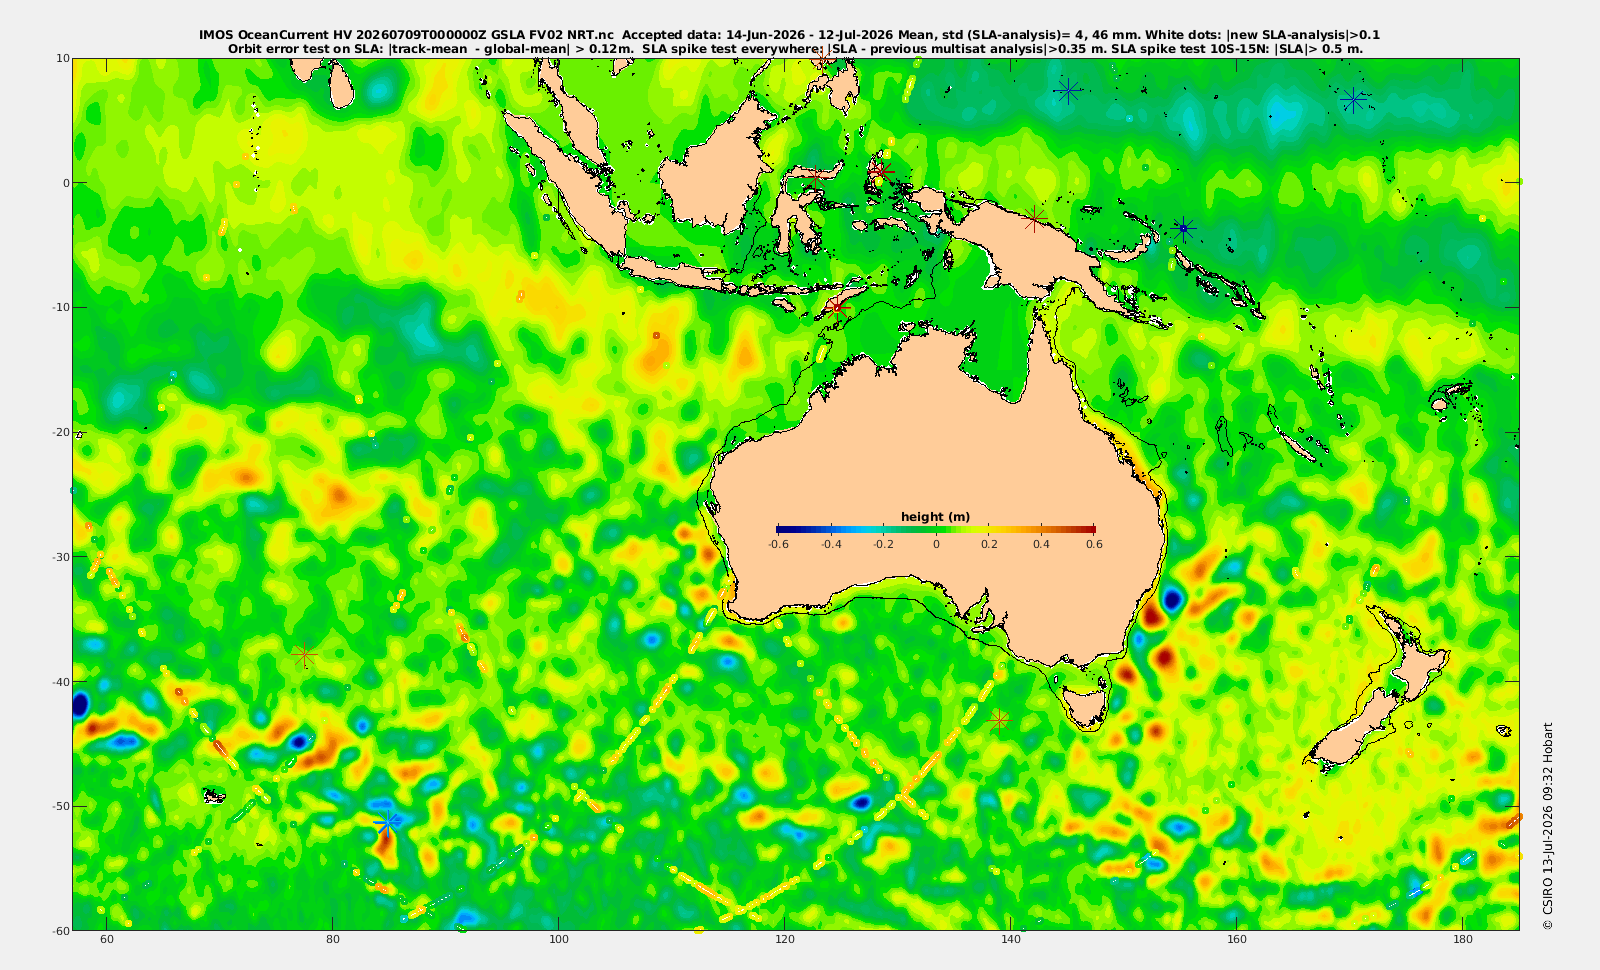Select the red asterisk on northern New Guinea
Viewport: 1600px width, 970px height.
[x=1035, y=219]
